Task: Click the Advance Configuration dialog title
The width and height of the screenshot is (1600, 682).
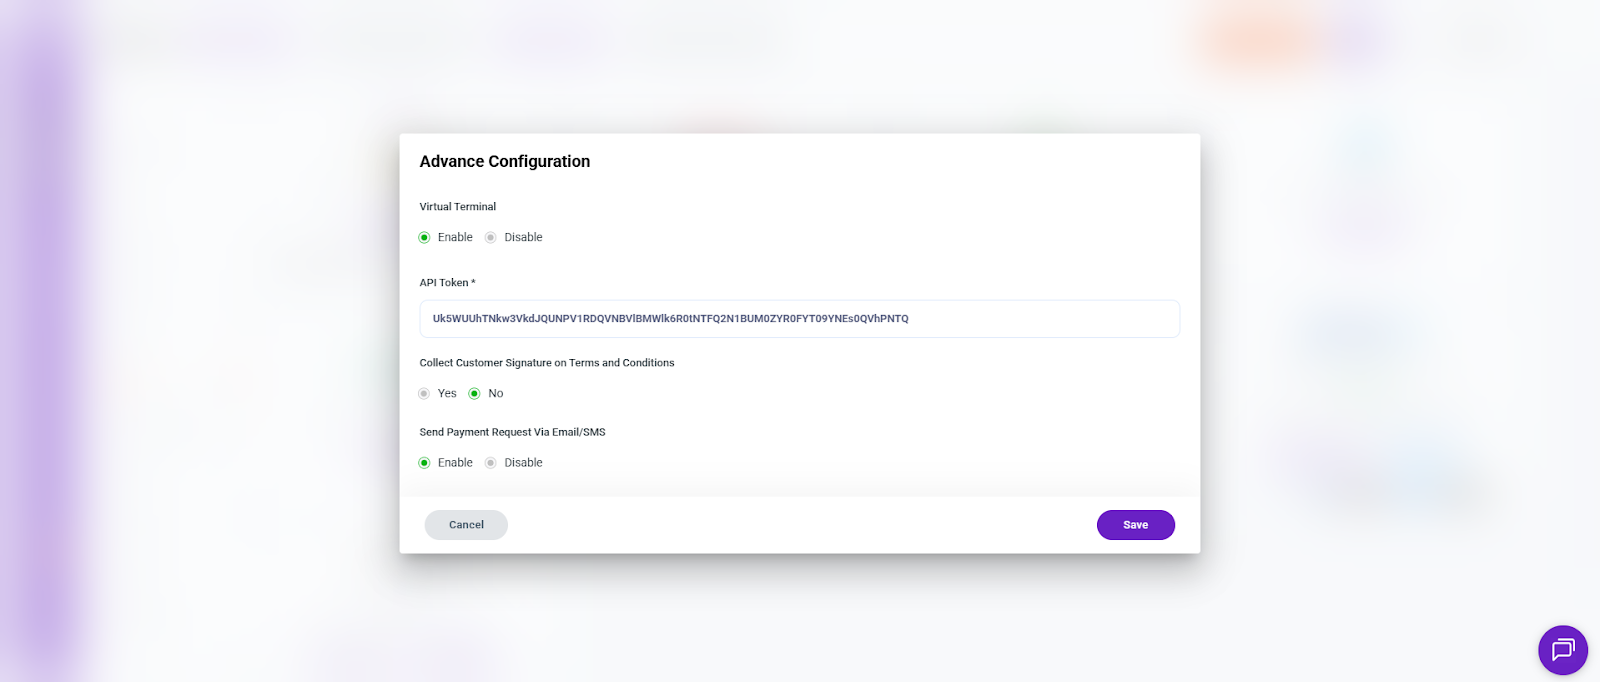Action: coord(504,162)
